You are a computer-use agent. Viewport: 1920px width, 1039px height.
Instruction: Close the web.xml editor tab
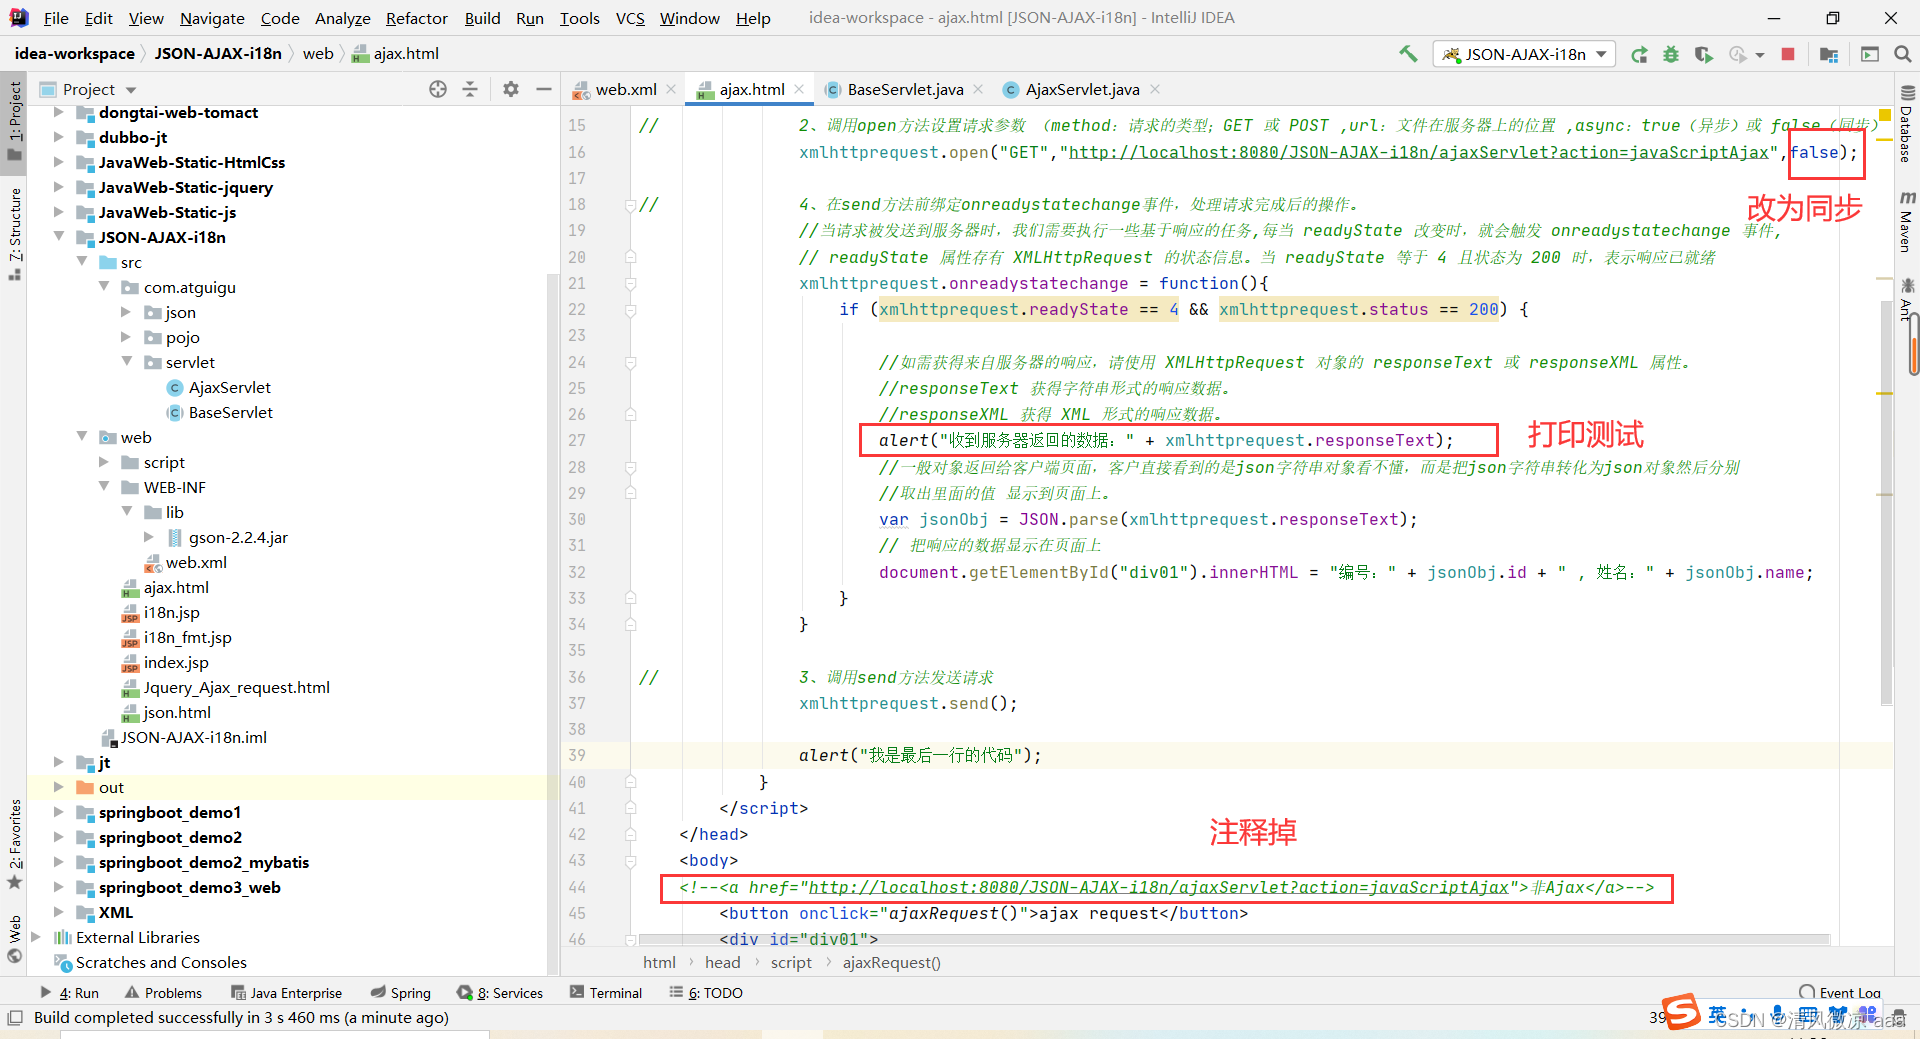click(x=671, y=89)
